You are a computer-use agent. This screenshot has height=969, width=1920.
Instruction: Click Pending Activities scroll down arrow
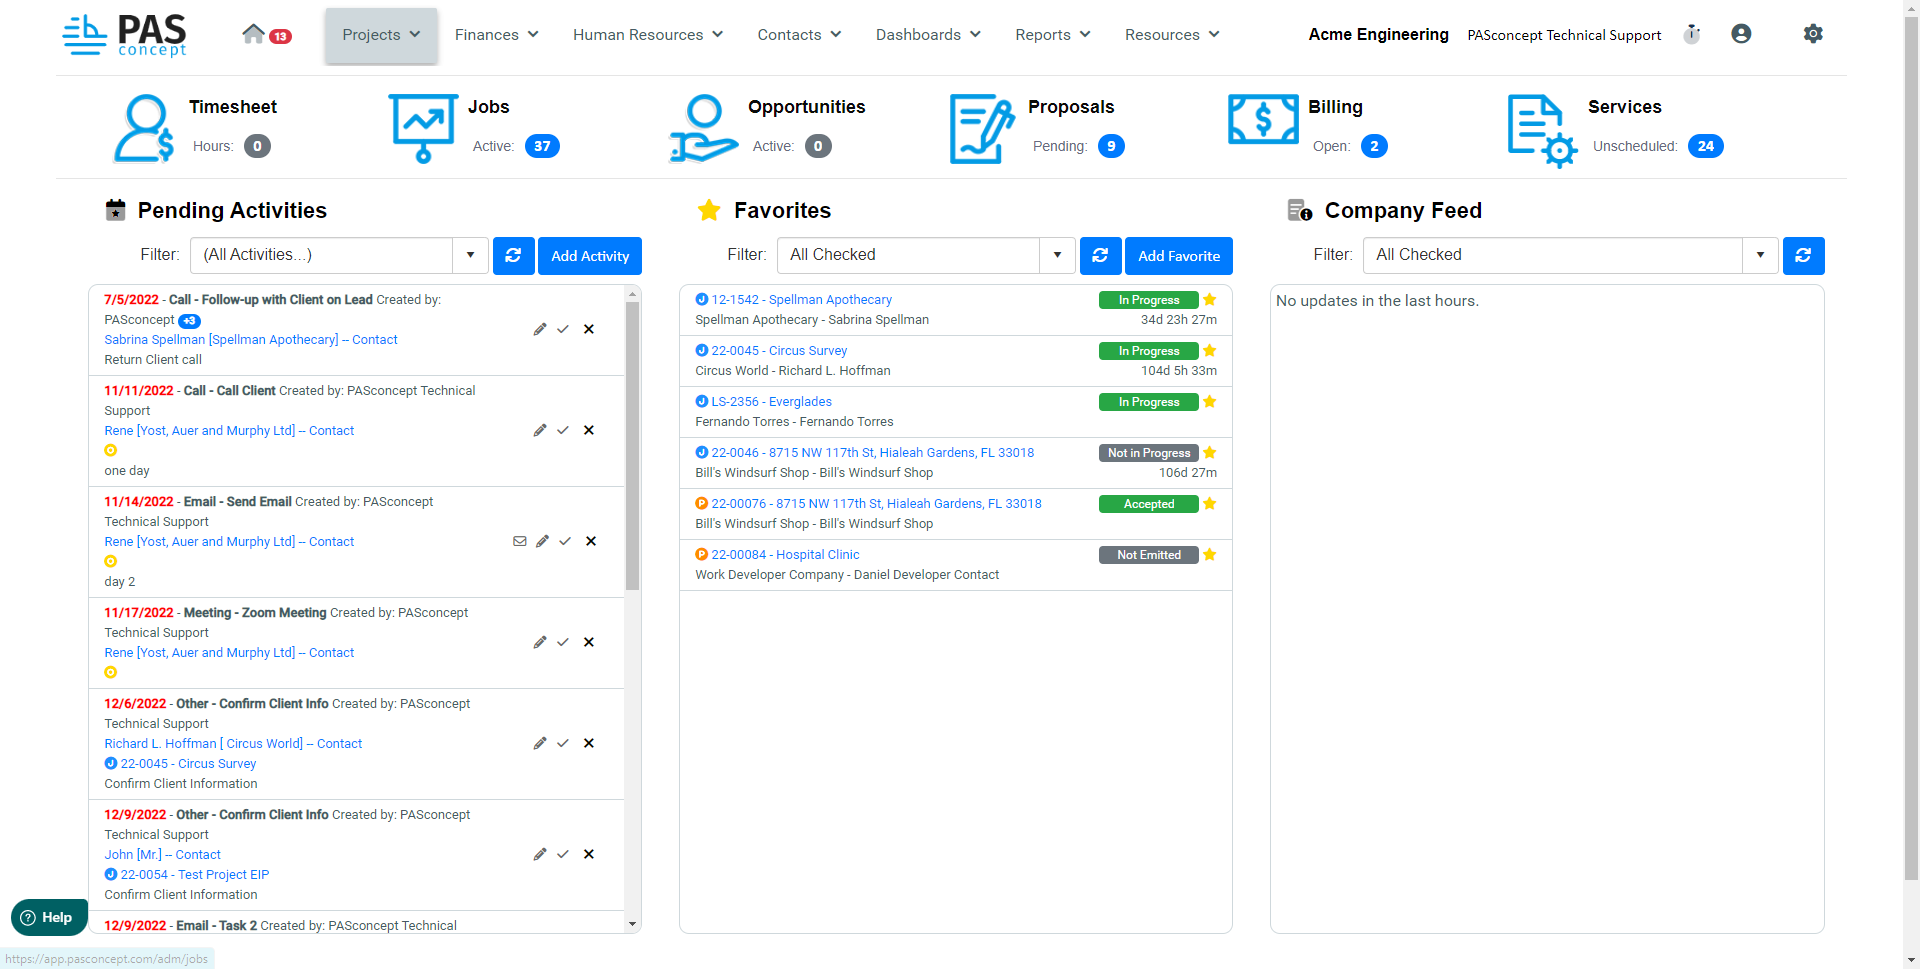tap(632, 924)
